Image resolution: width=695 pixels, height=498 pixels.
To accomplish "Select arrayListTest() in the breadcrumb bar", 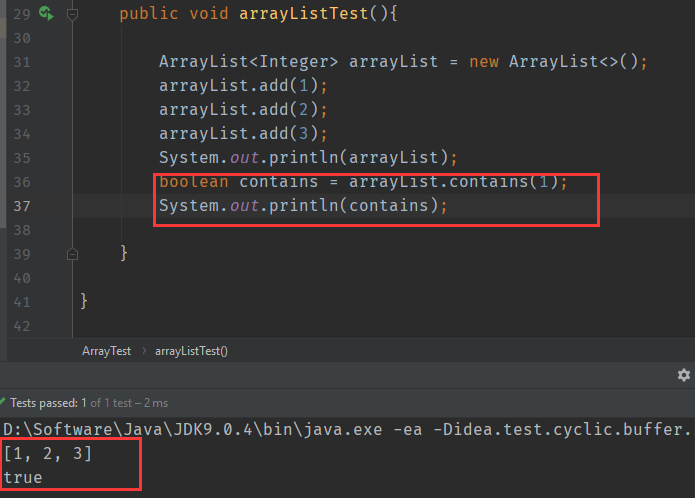I will coord(191,351).
